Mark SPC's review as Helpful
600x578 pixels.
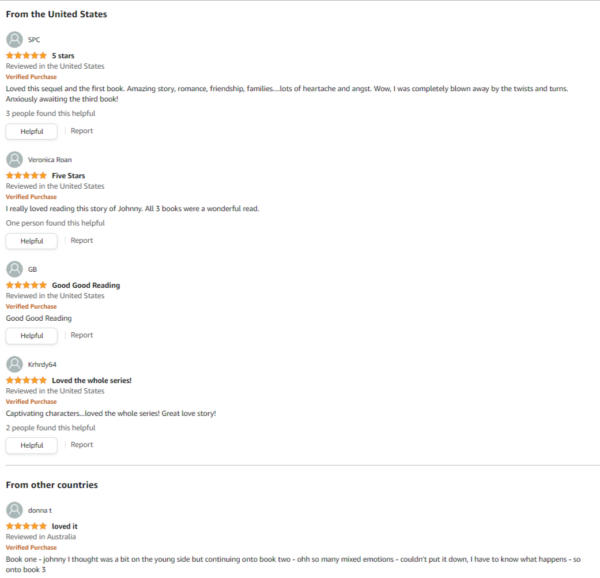(32, 131)
